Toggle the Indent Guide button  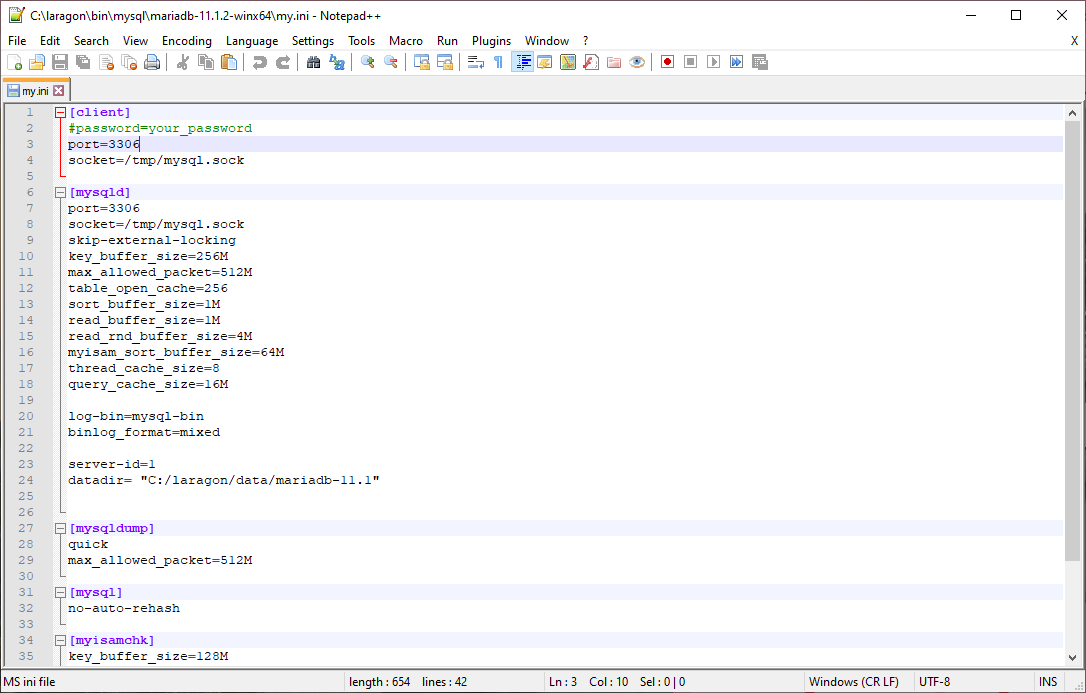tap(522, 62)
